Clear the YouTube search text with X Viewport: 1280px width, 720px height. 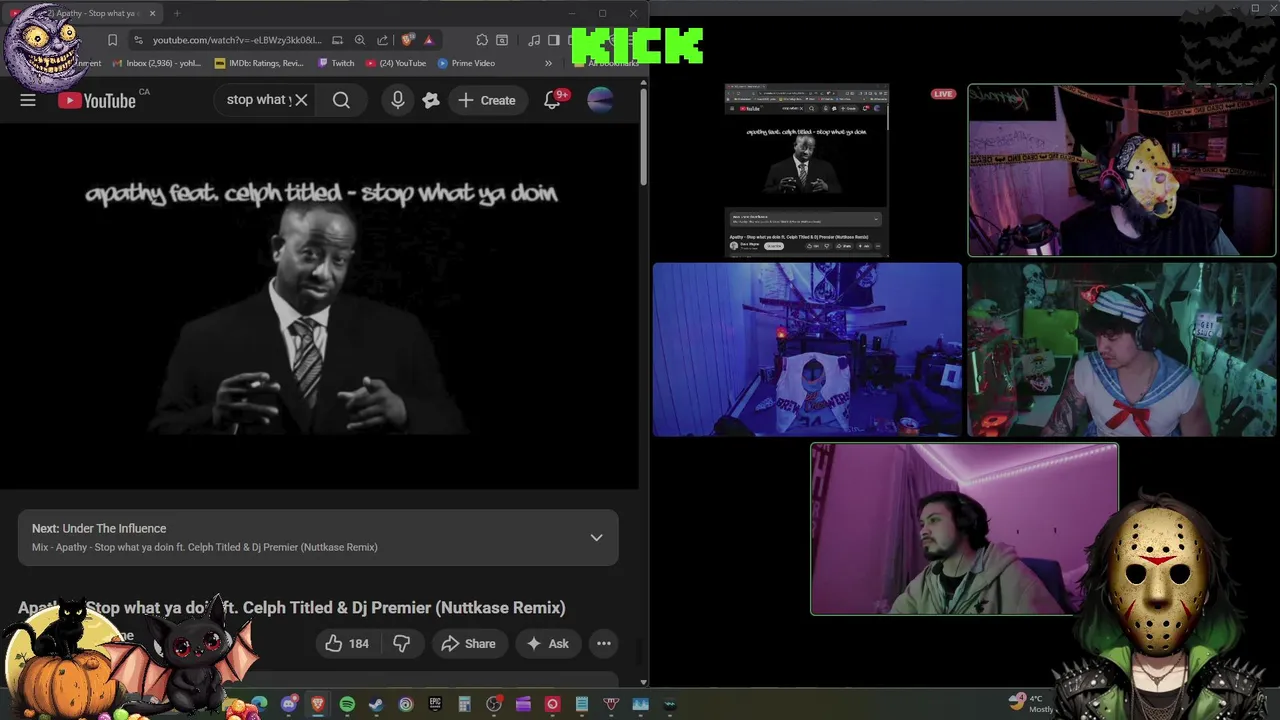click(x=300, y=100)
